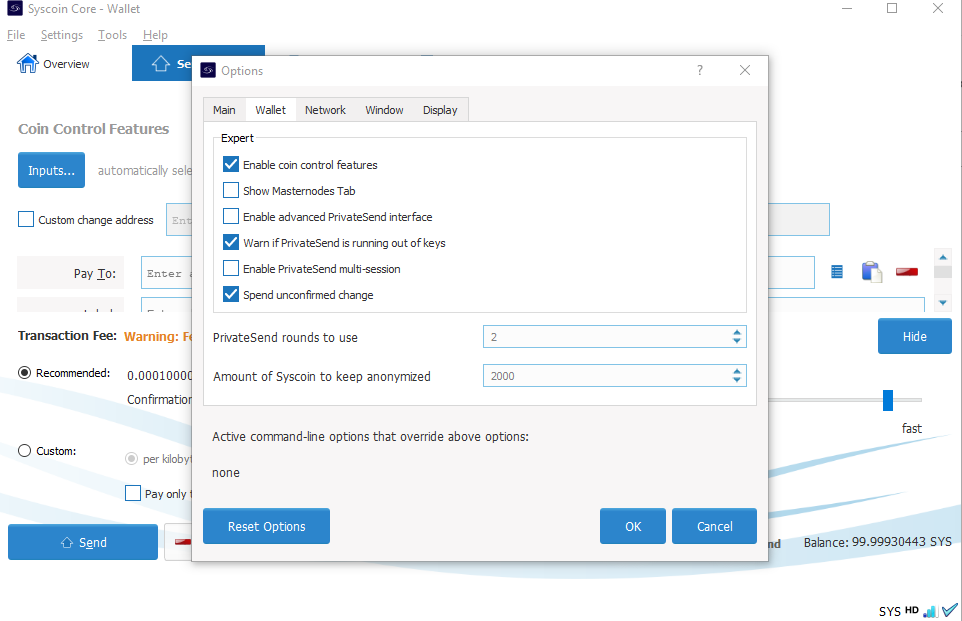This screenshot has width=962, height=621.
Task: Click the Send tab arrow icon
Action: coord(161,63)
